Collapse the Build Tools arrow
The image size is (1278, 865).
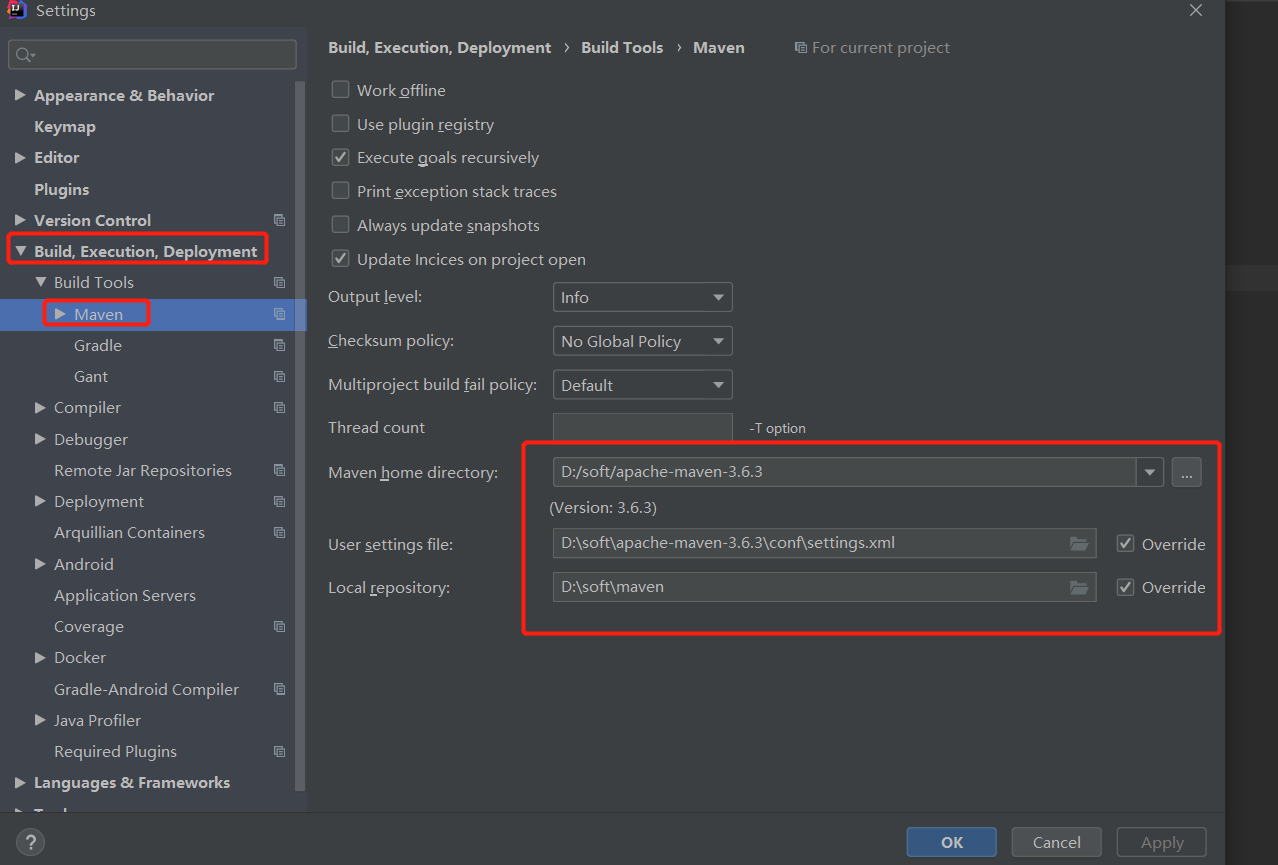click(x=40, y=282)
